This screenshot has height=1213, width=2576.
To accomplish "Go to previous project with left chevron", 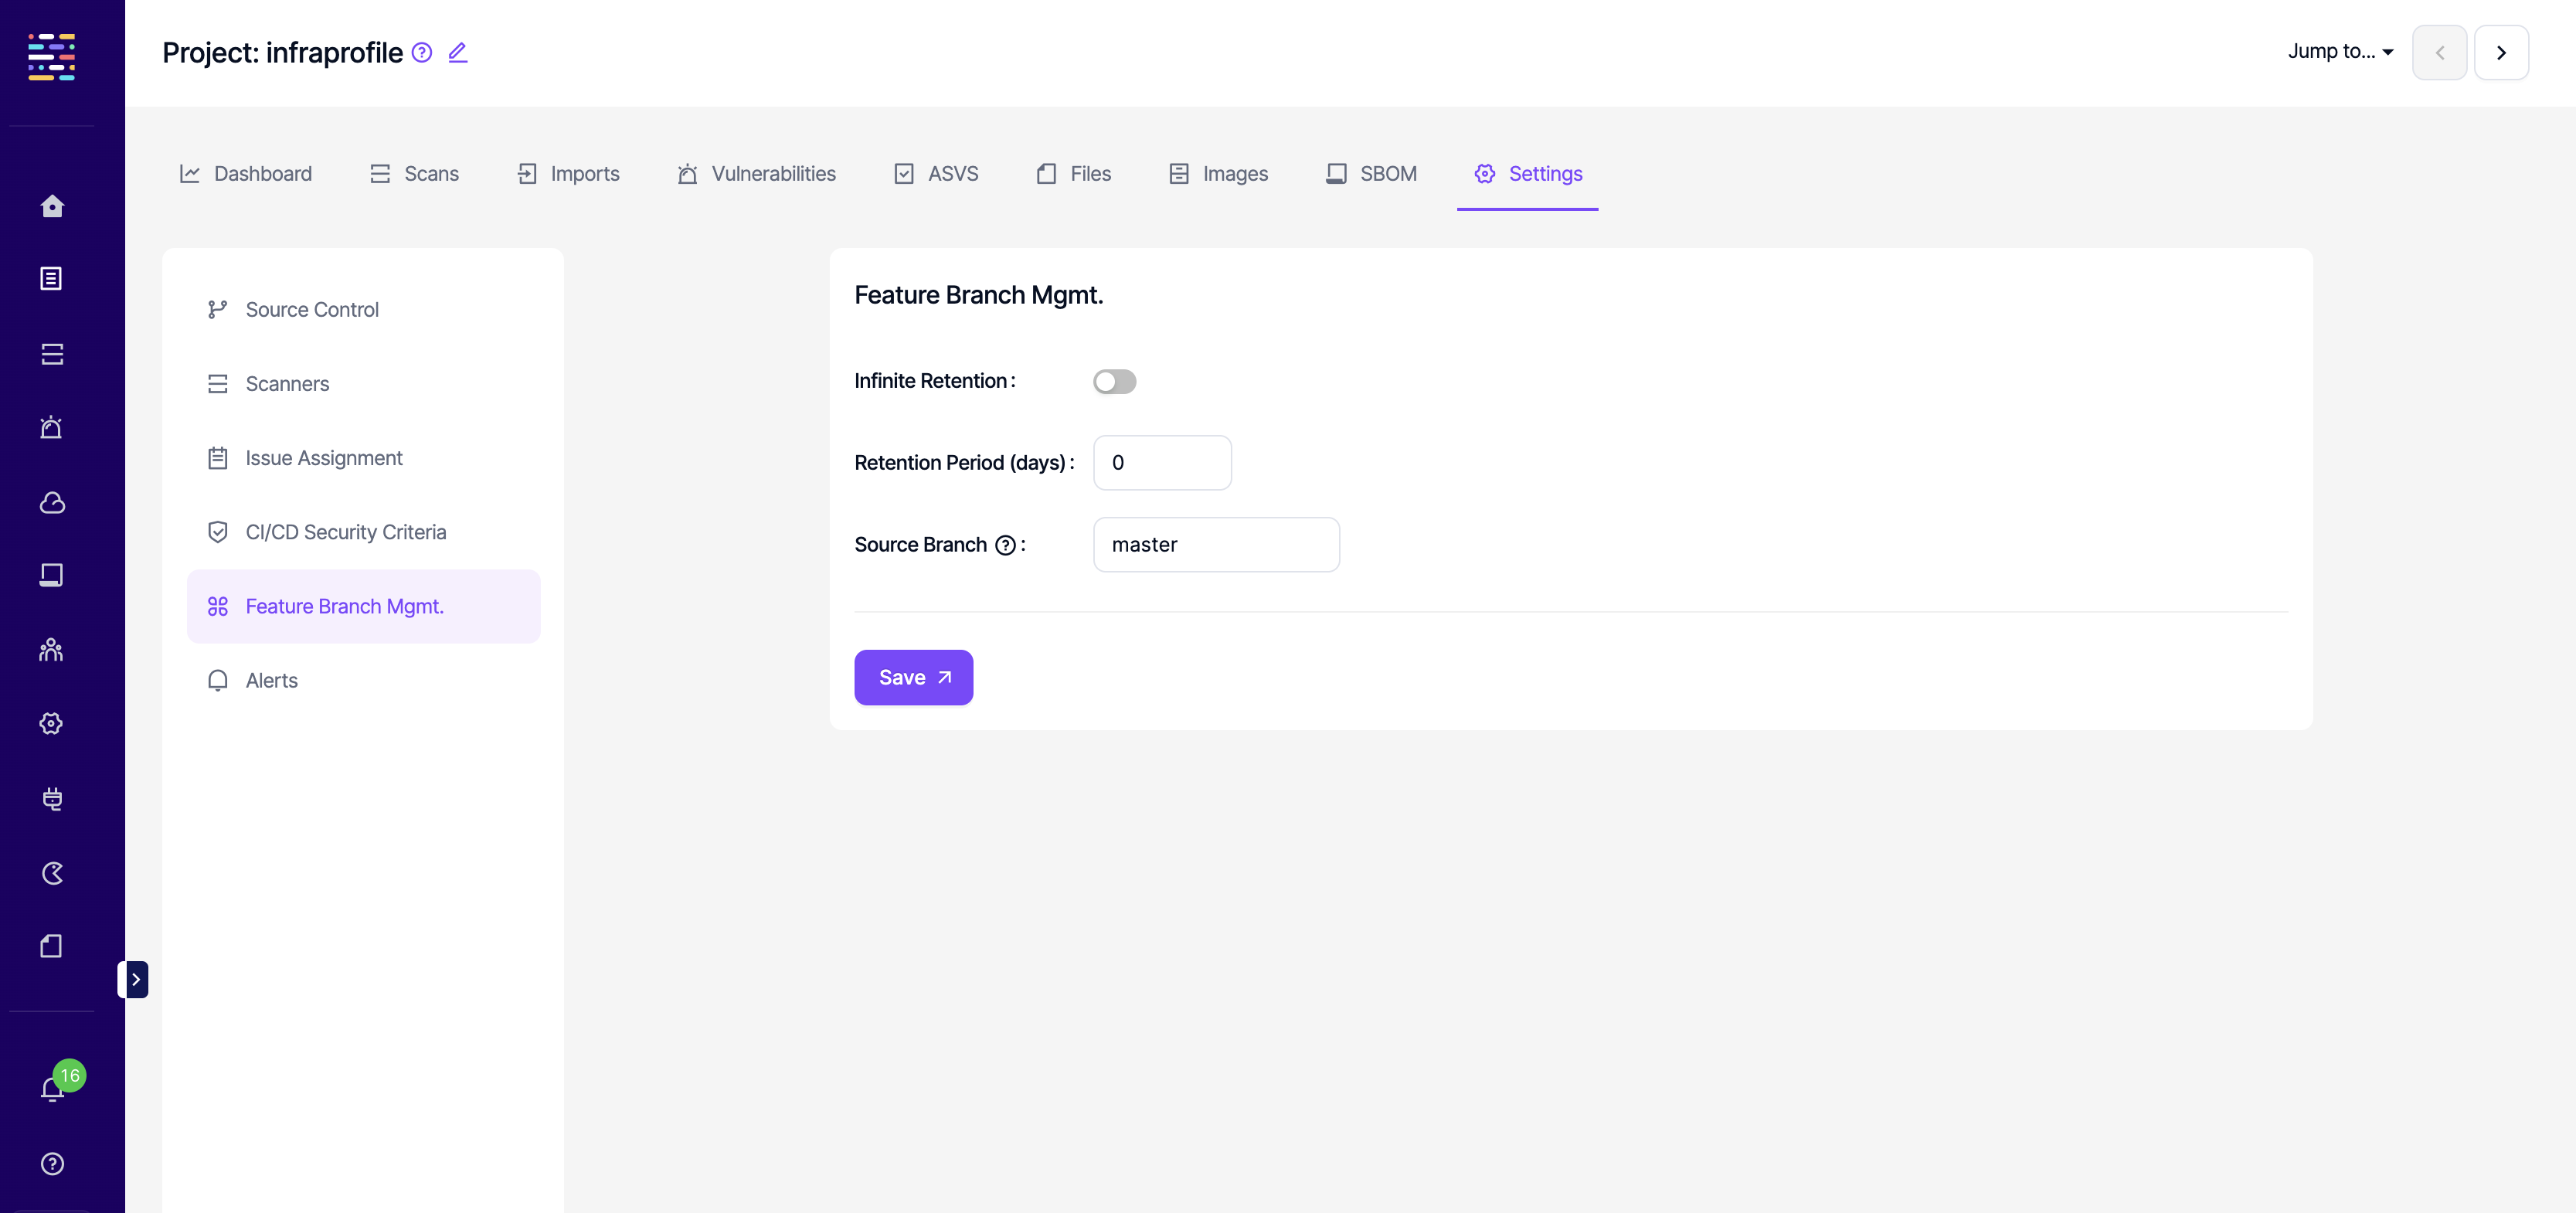I will [2439, 53].
